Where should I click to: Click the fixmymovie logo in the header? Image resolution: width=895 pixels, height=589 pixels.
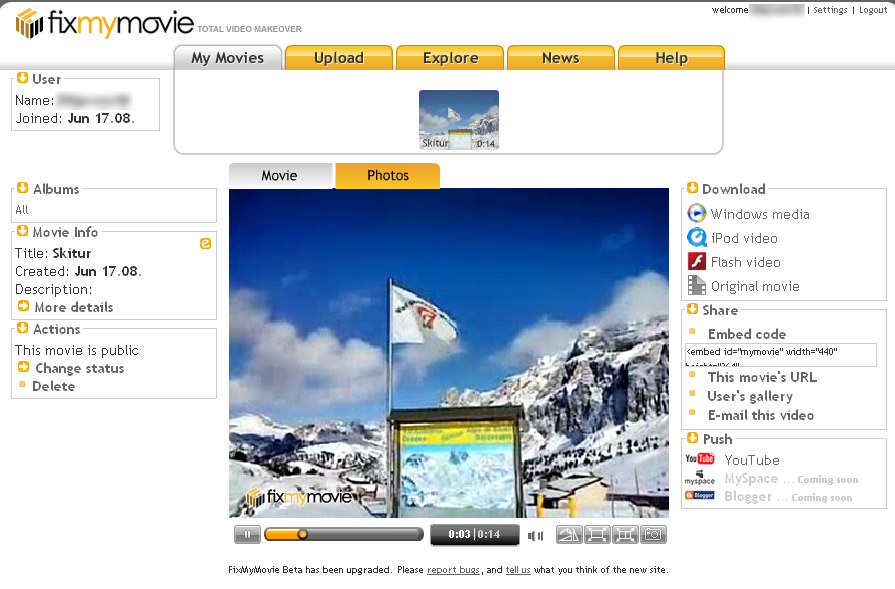click(104, 24)
